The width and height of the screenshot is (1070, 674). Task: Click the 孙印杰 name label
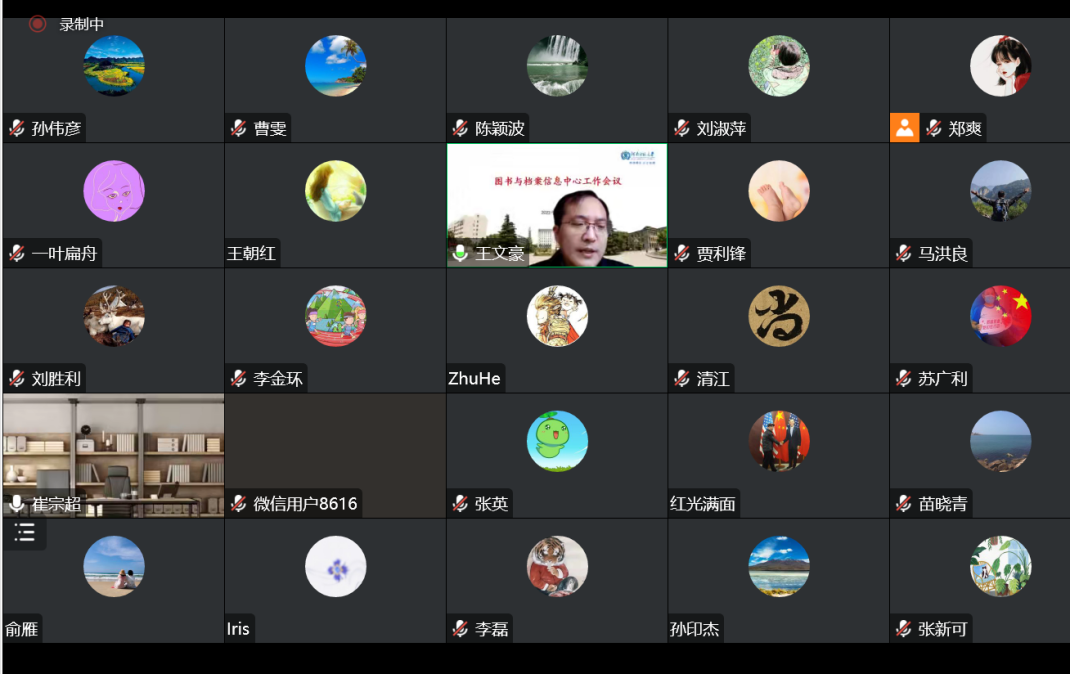coord(695,629)
